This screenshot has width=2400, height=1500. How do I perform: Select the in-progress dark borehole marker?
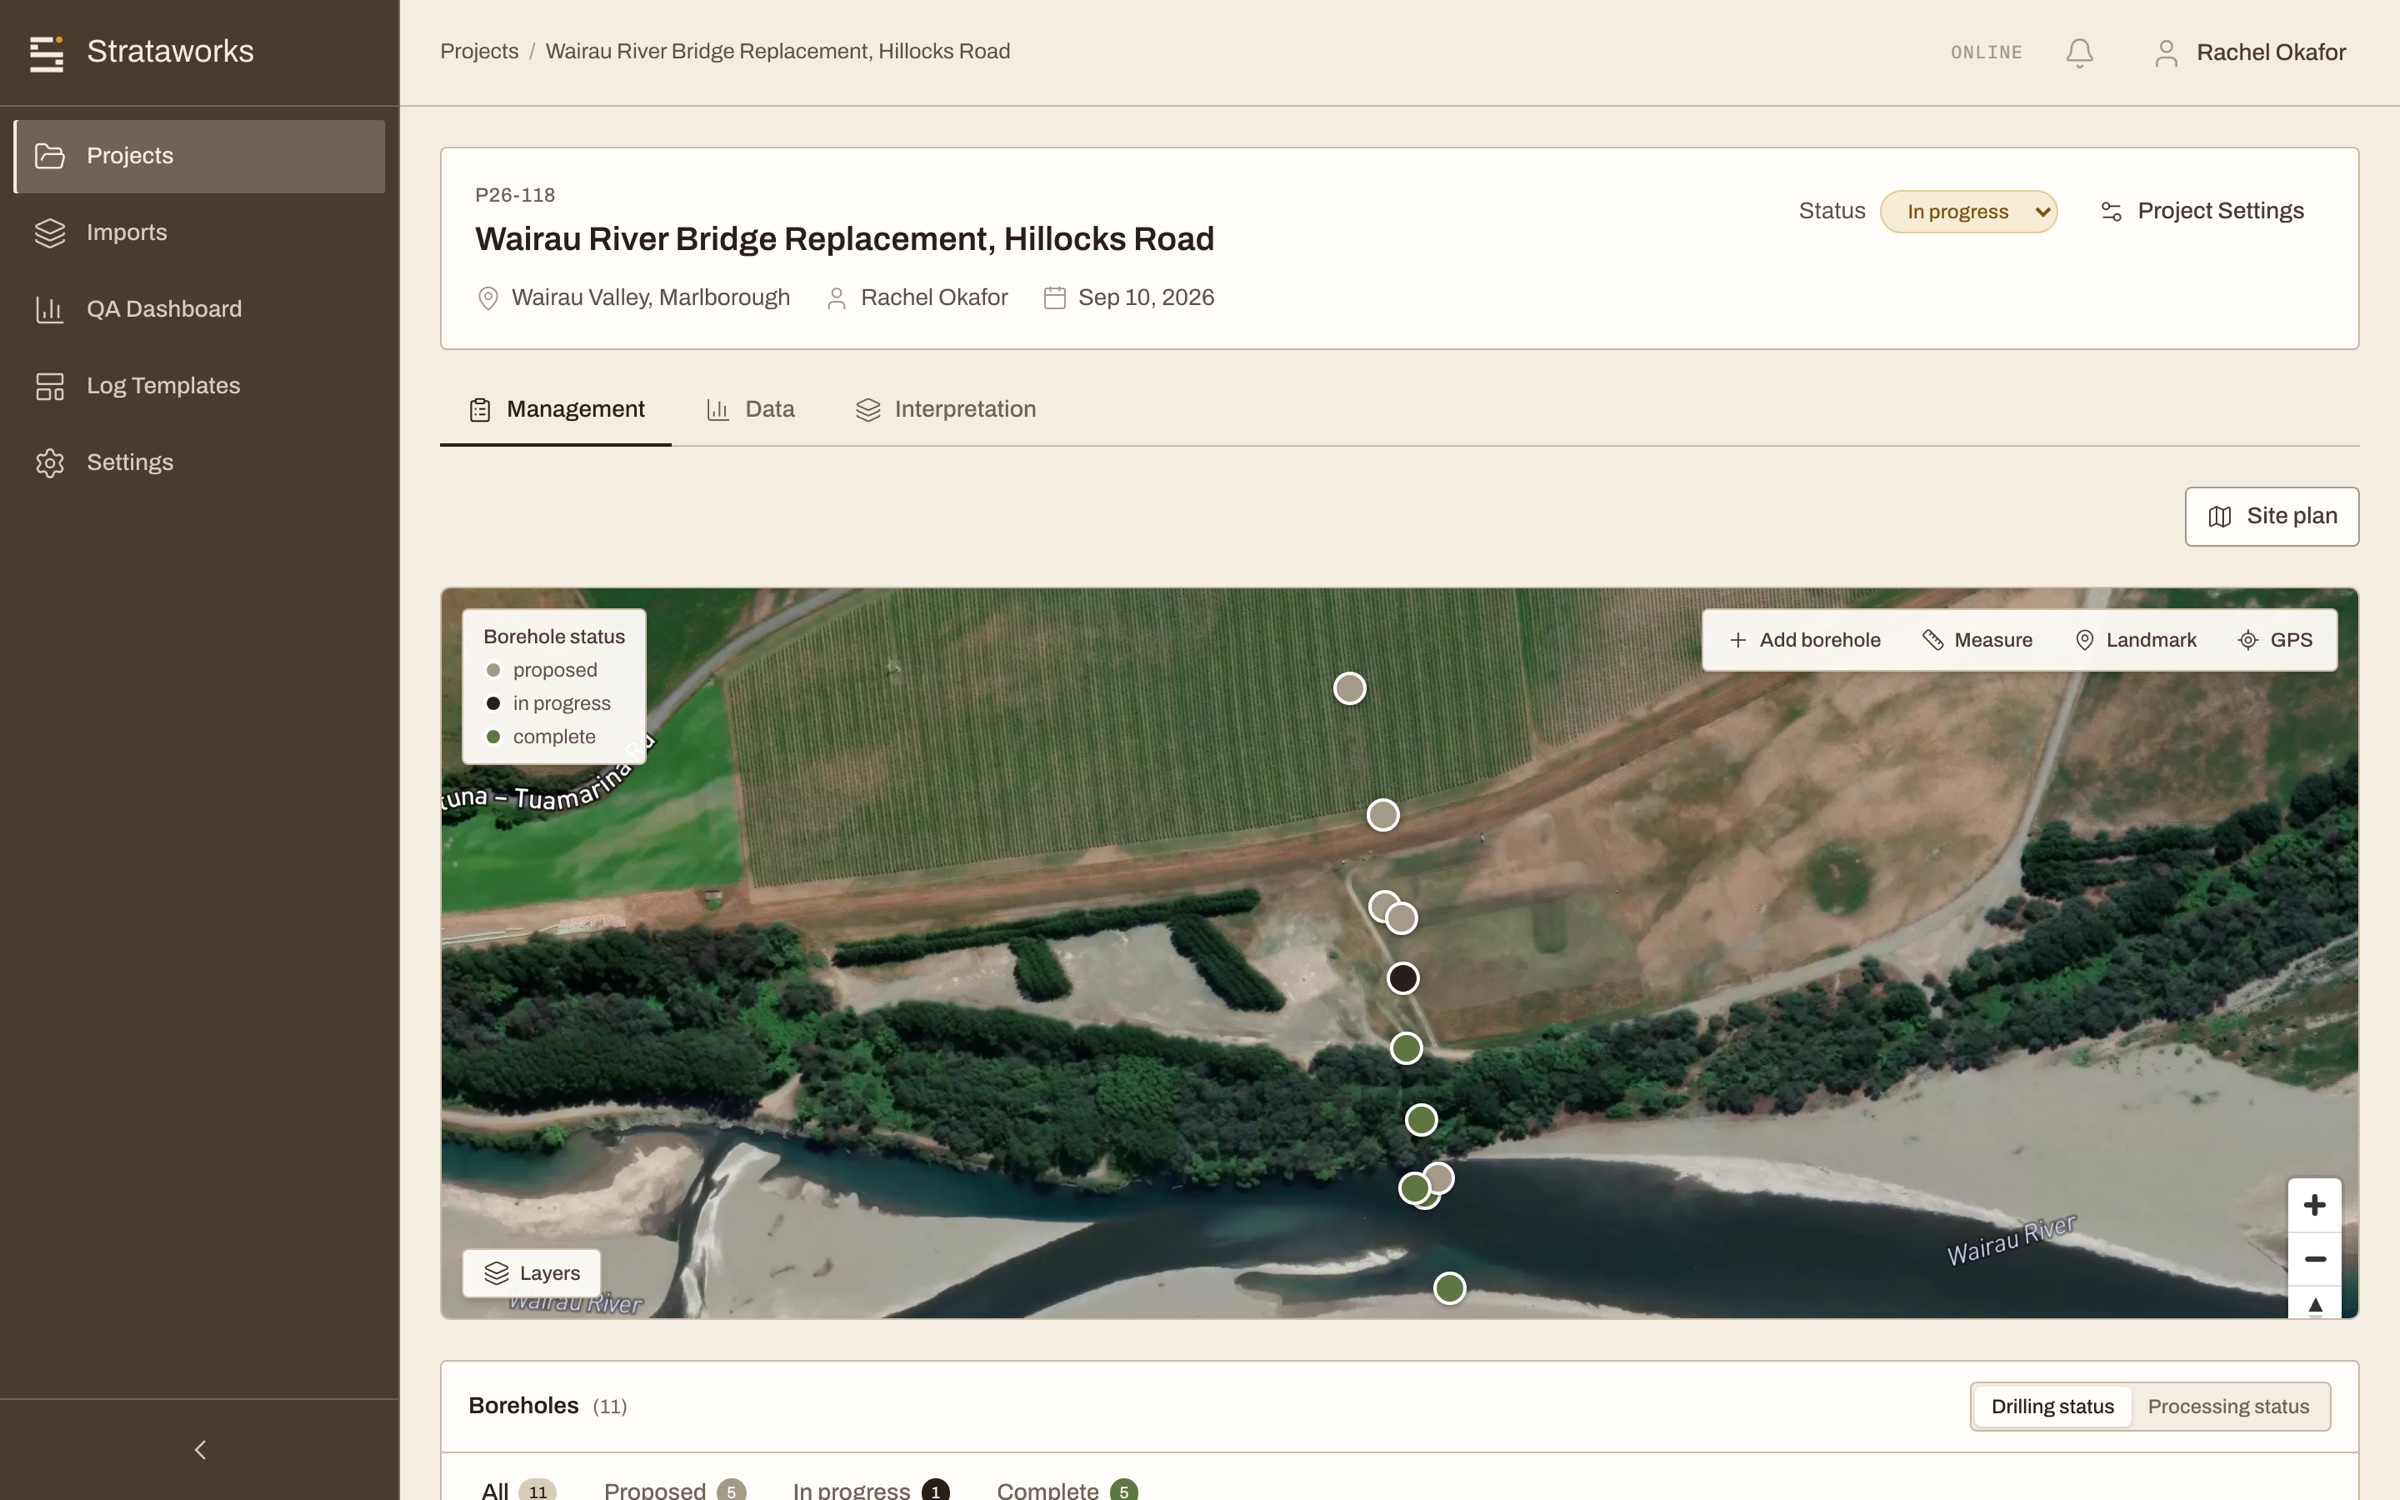(x=1403, y=978)
